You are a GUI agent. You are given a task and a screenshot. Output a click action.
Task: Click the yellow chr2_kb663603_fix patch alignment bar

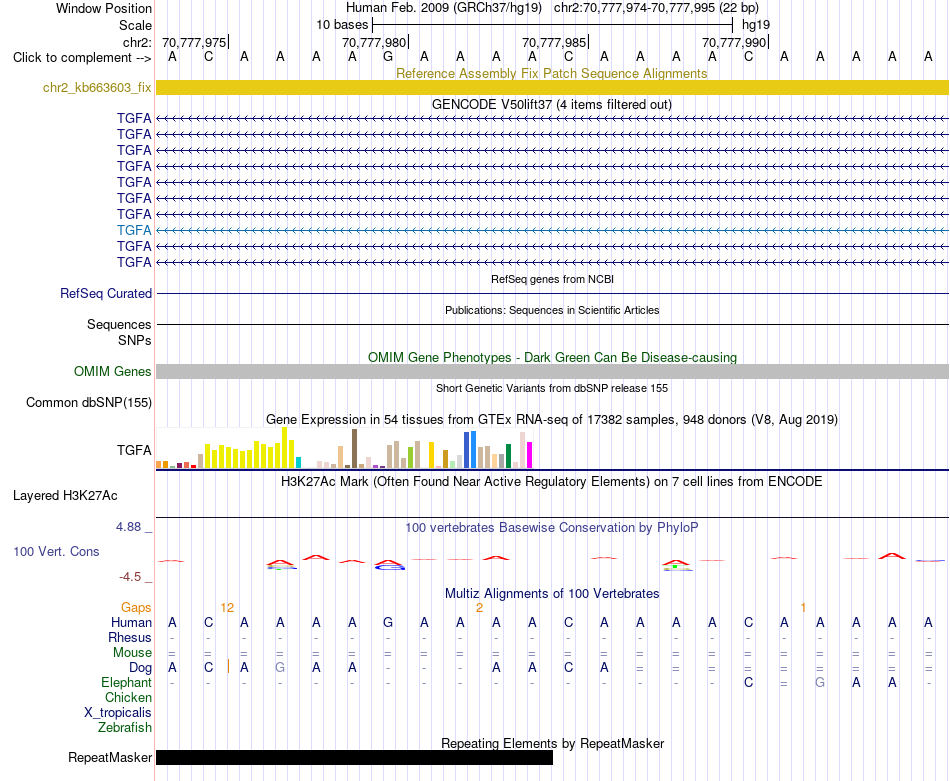tap(552, 87)
